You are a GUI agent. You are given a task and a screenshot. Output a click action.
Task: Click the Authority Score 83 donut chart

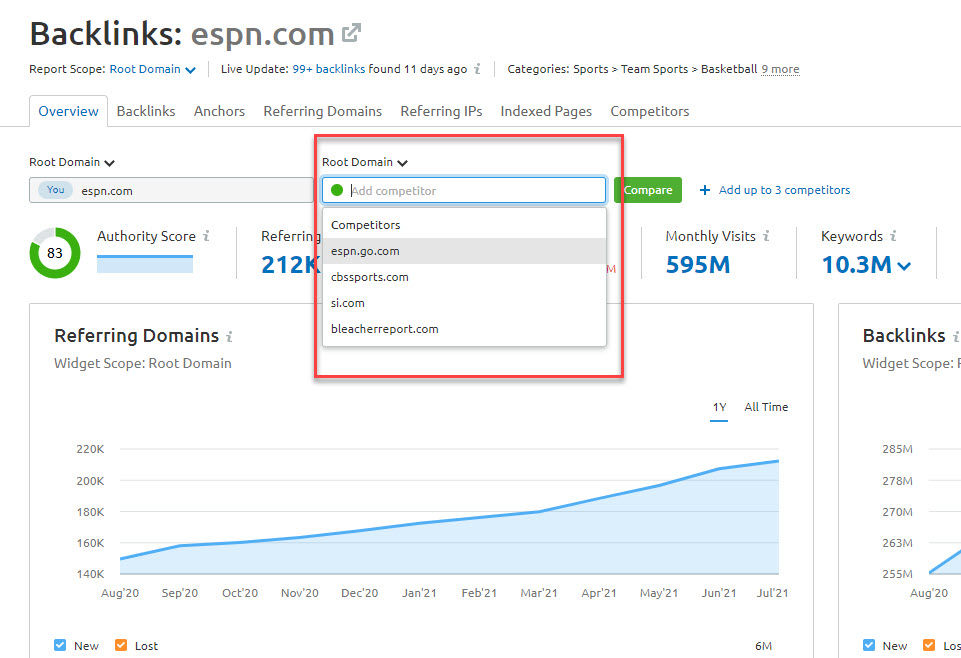[x=55, y=253]
